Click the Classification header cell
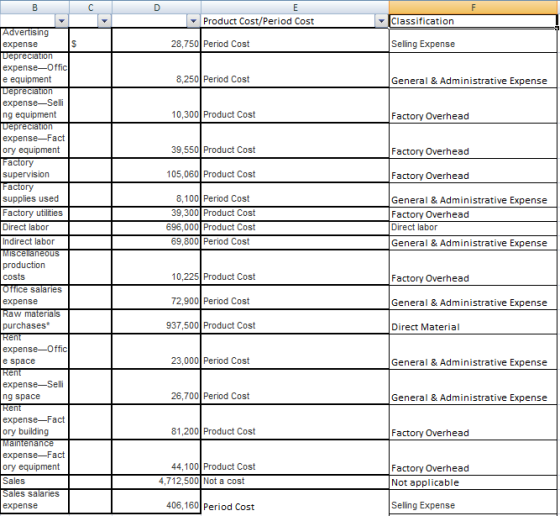560x516 pixels. point(473,21)
